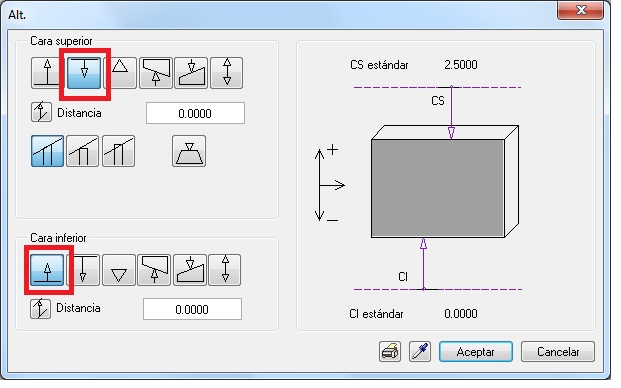Choose downward triangle icon in Cara inferior
The image size is (621, 388).
[119, 270]
